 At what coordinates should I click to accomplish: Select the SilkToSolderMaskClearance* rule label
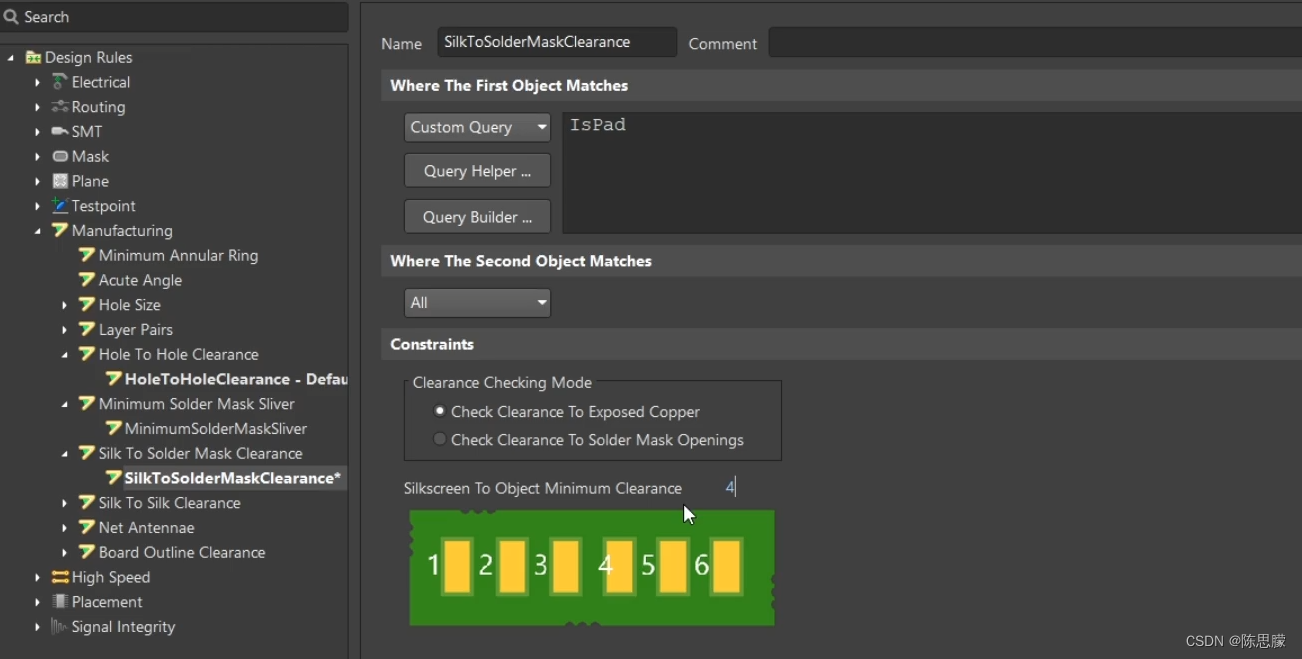pos(233,478)
